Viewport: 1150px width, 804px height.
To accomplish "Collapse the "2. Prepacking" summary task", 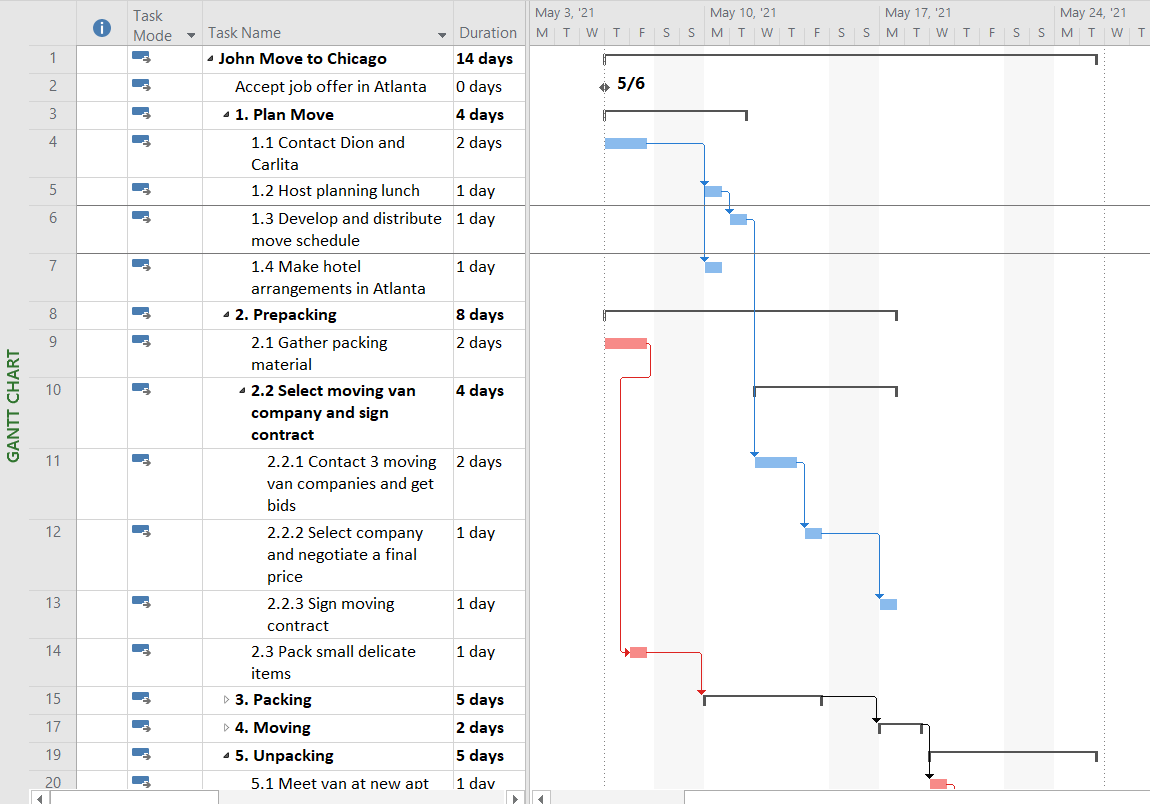I will tap(224, 314).
